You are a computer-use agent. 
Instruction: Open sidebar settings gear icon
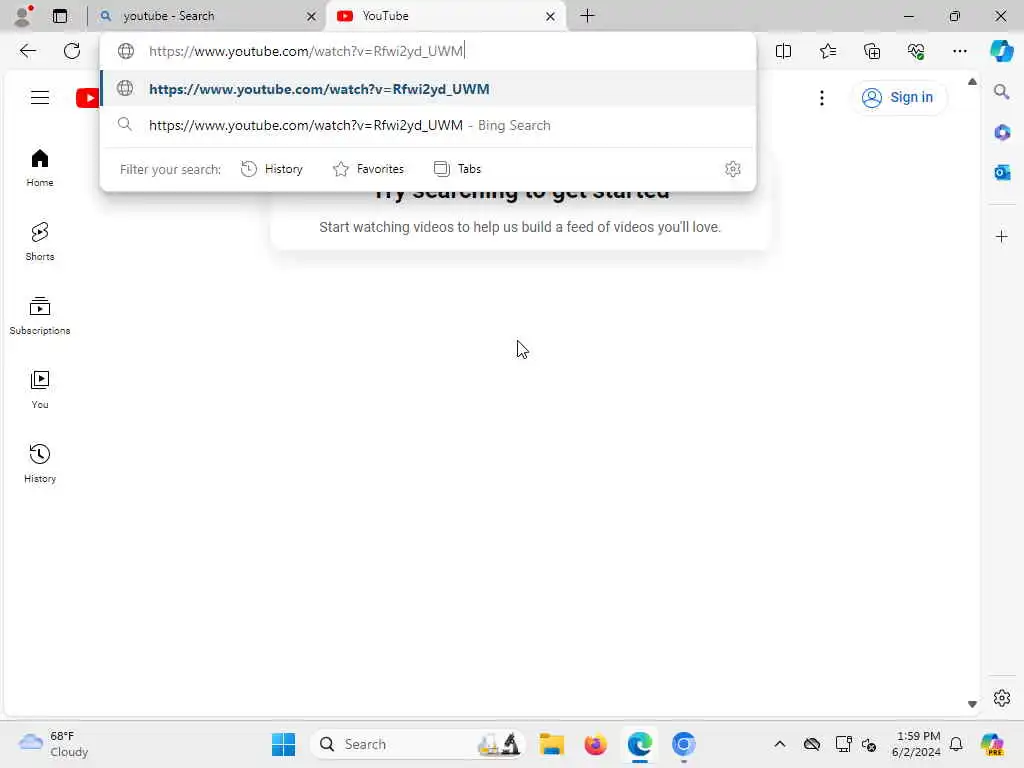(1001, 698)
